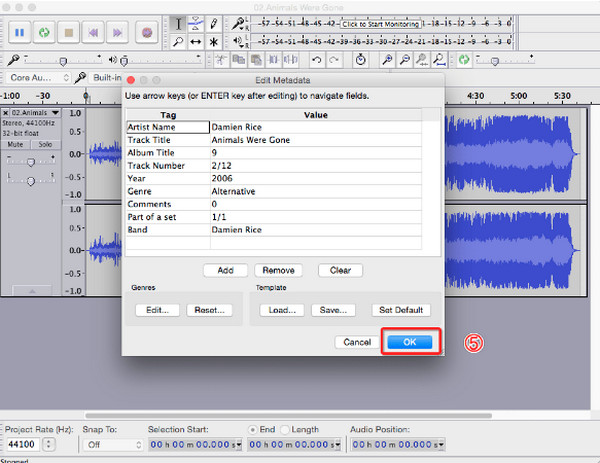The height and width of the screenshot is (463, 600).
Task: Skip to start of the track
Action: [x=93, y=33]
